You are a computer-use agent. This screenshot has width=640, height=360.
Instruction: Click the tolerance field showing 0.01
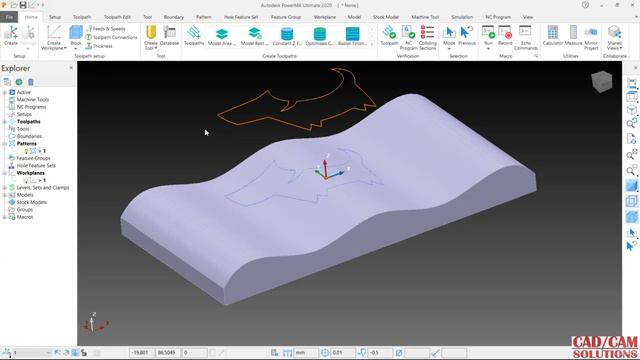[343, 353]
